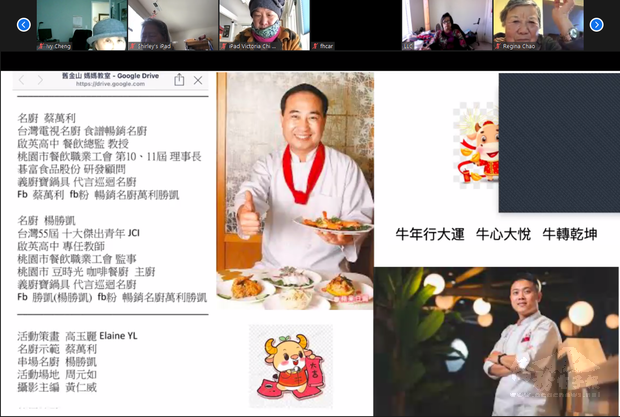The width and height of the screenshot is (620, 417).
Task: Click the ox cartoon holding 大吉 sign
Action: [x=291, y=366]
